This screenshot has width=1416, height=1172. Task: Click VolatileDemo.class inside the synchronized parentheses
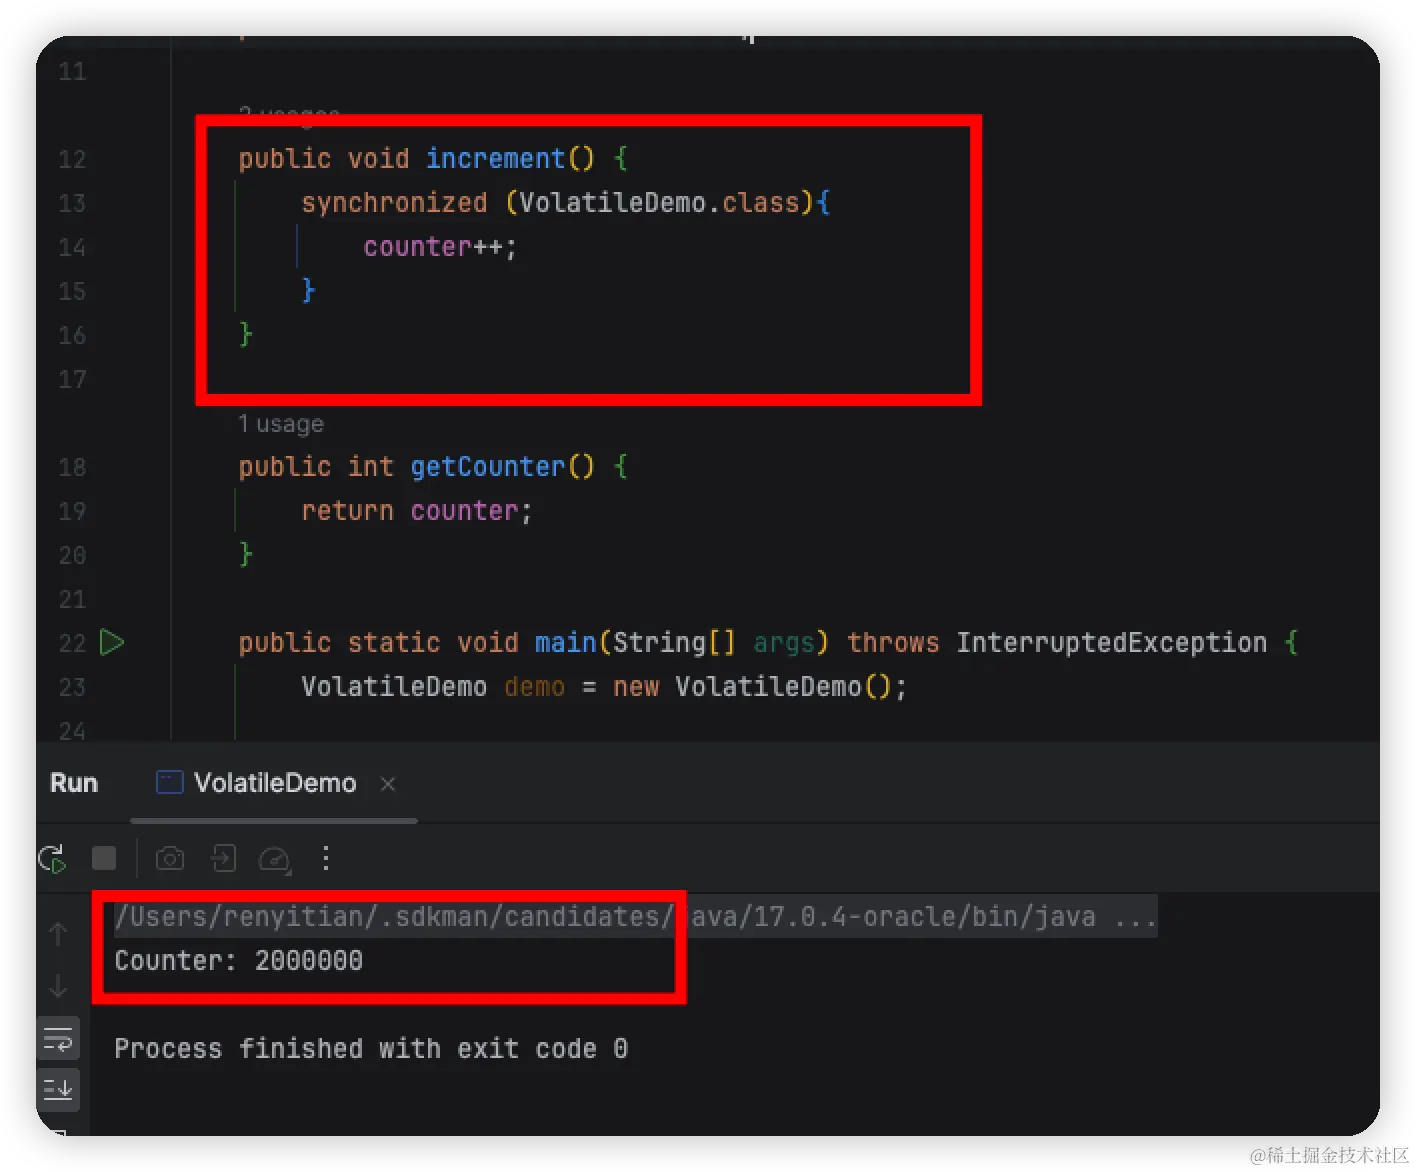[x=659, y=203]
